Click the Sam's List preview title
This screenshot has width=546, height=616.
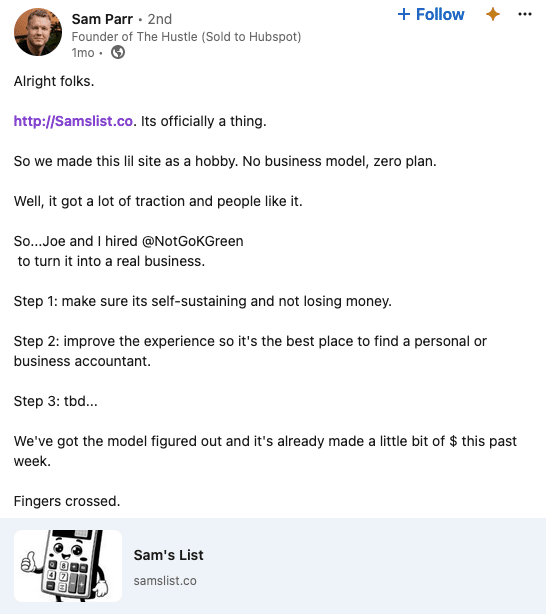point(169,555)
